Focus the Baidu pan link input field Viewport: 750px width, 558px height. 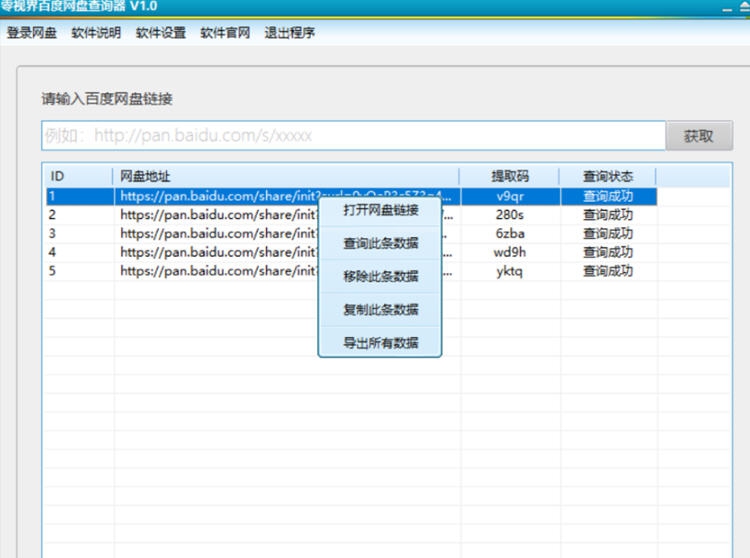click(353, 136)
